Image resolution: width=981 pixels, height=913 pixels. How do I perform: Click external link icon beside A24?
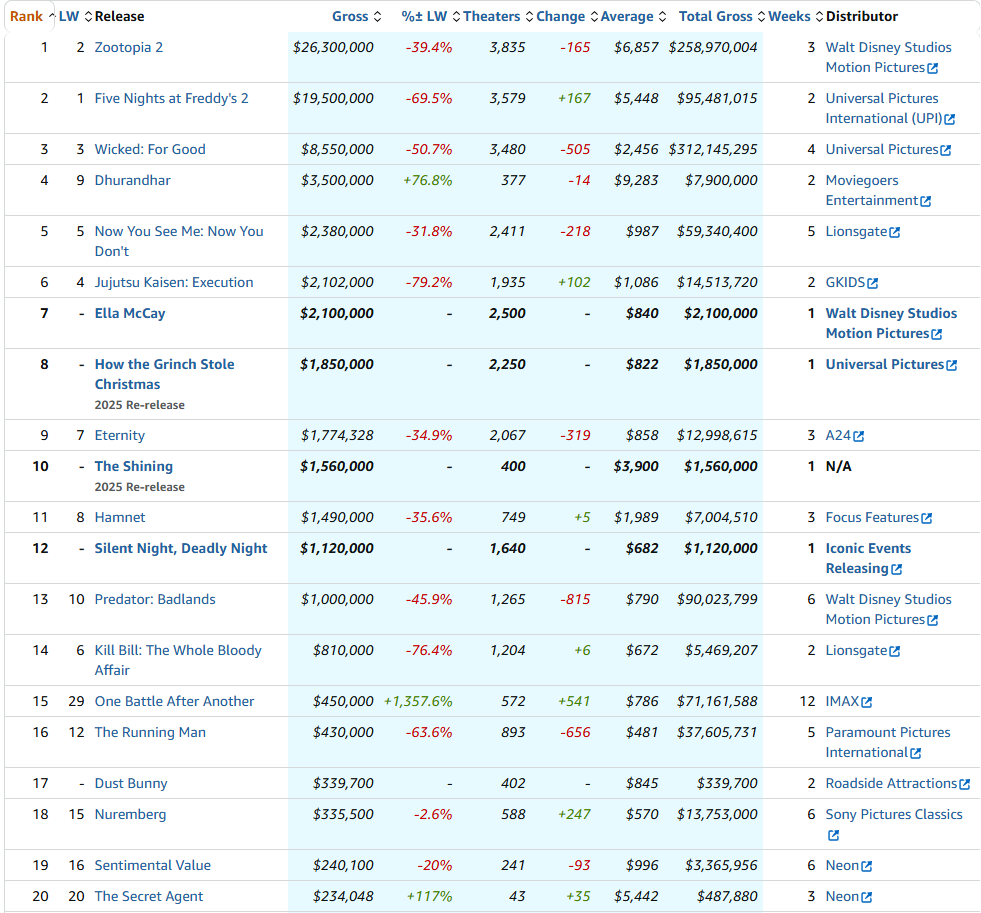click(x=858, y=436)
